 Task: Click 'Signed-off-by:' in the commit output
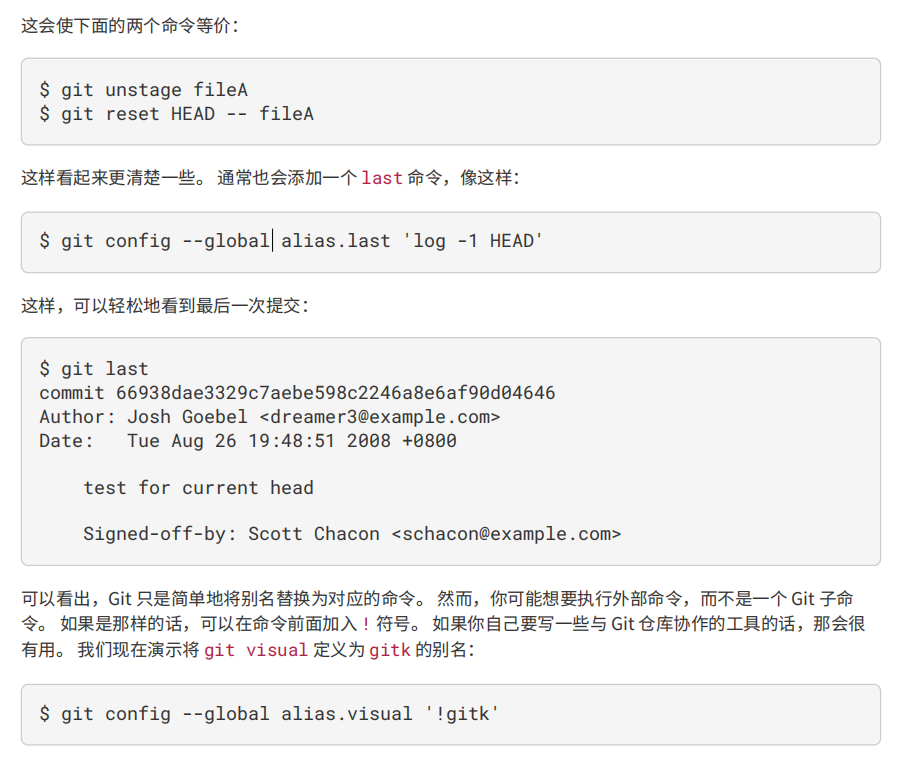pos(160,534)
